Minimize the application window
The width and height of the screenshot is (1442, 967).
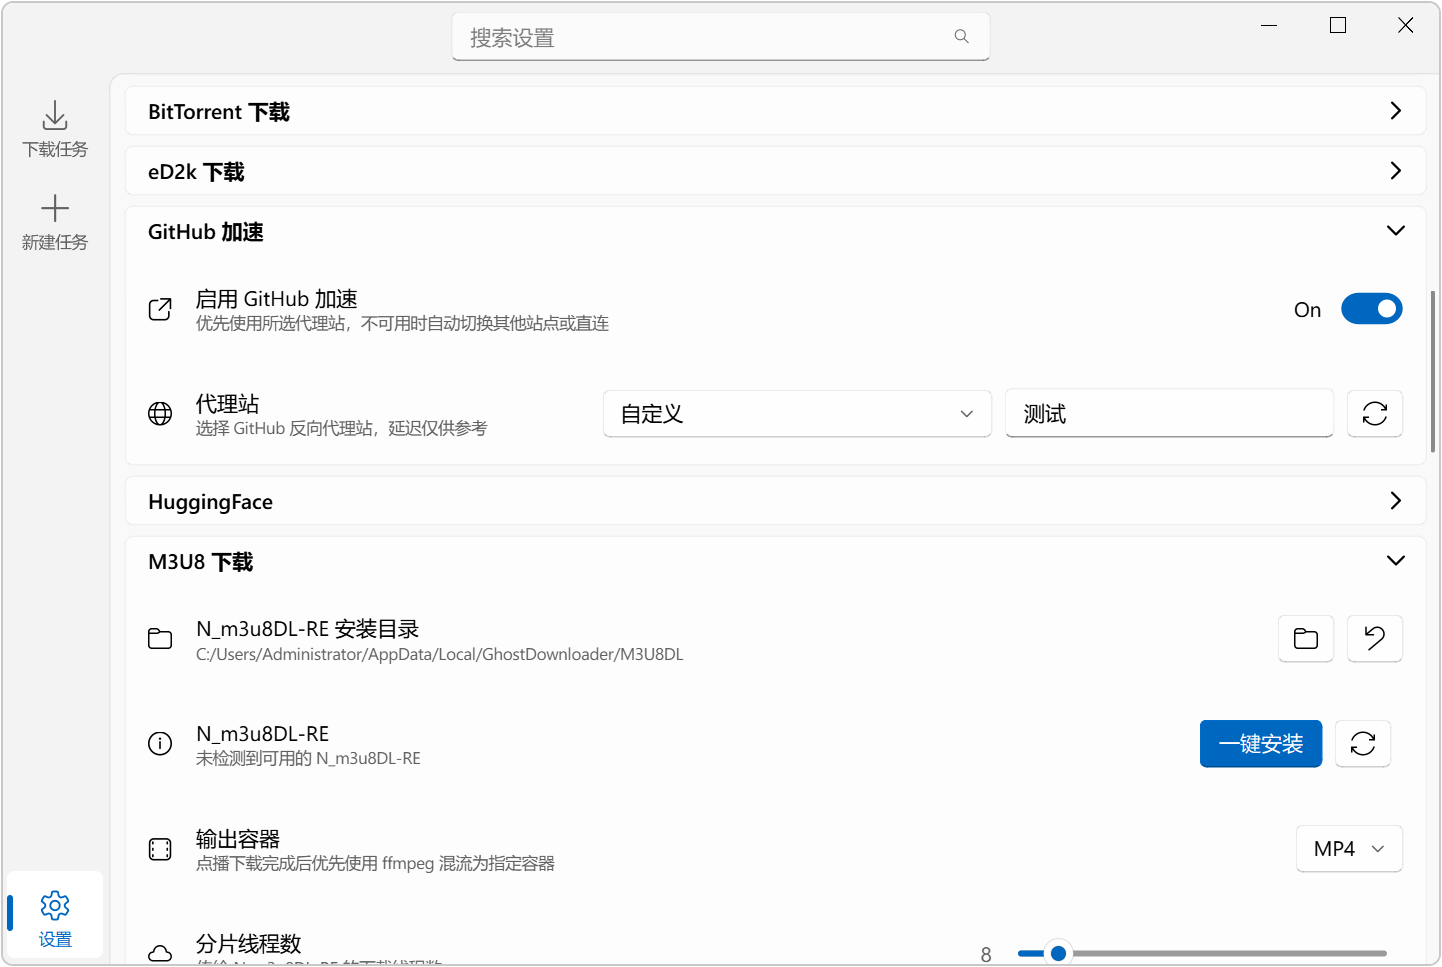point(1269,25)
